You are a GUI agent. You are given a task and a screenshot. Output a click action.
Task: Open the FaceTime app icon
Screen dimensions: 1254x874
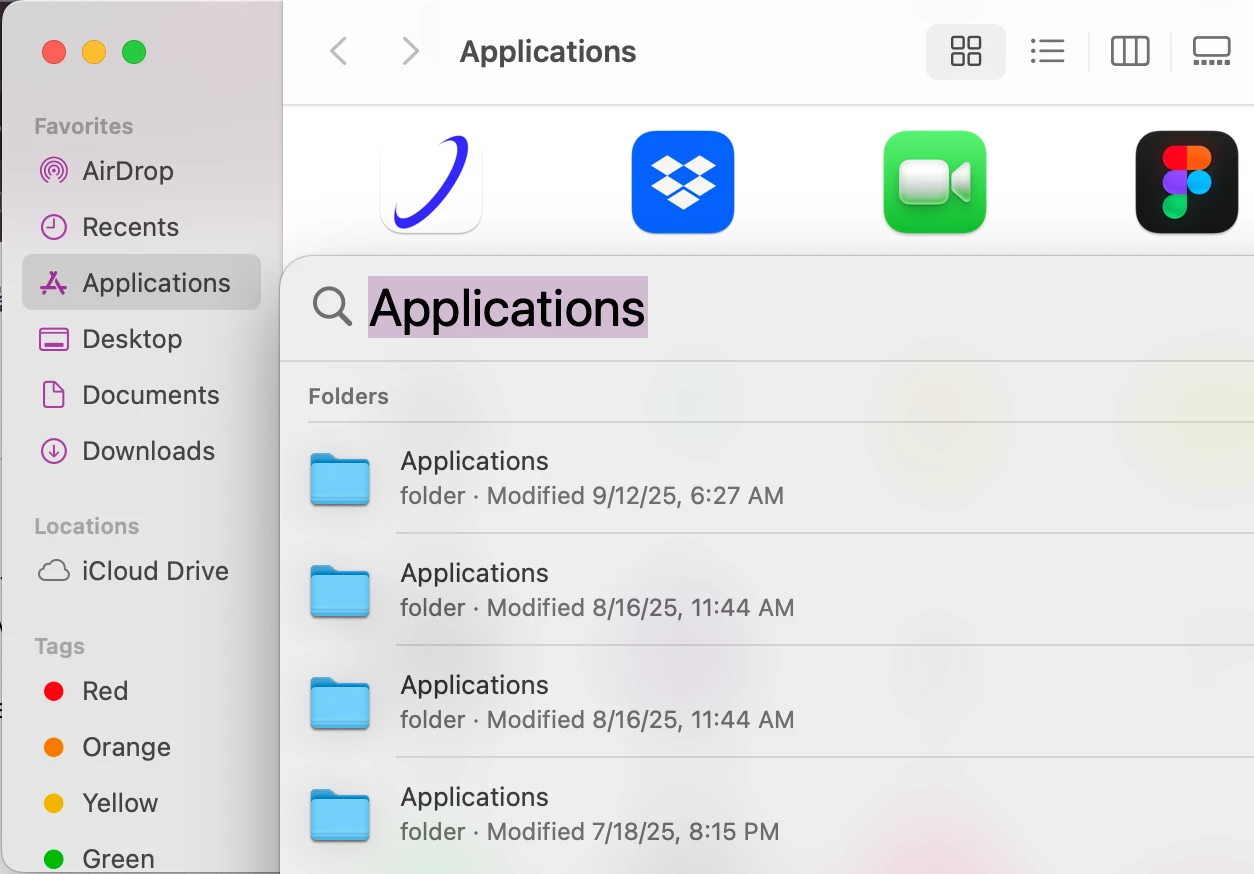(x=935, y=182)
